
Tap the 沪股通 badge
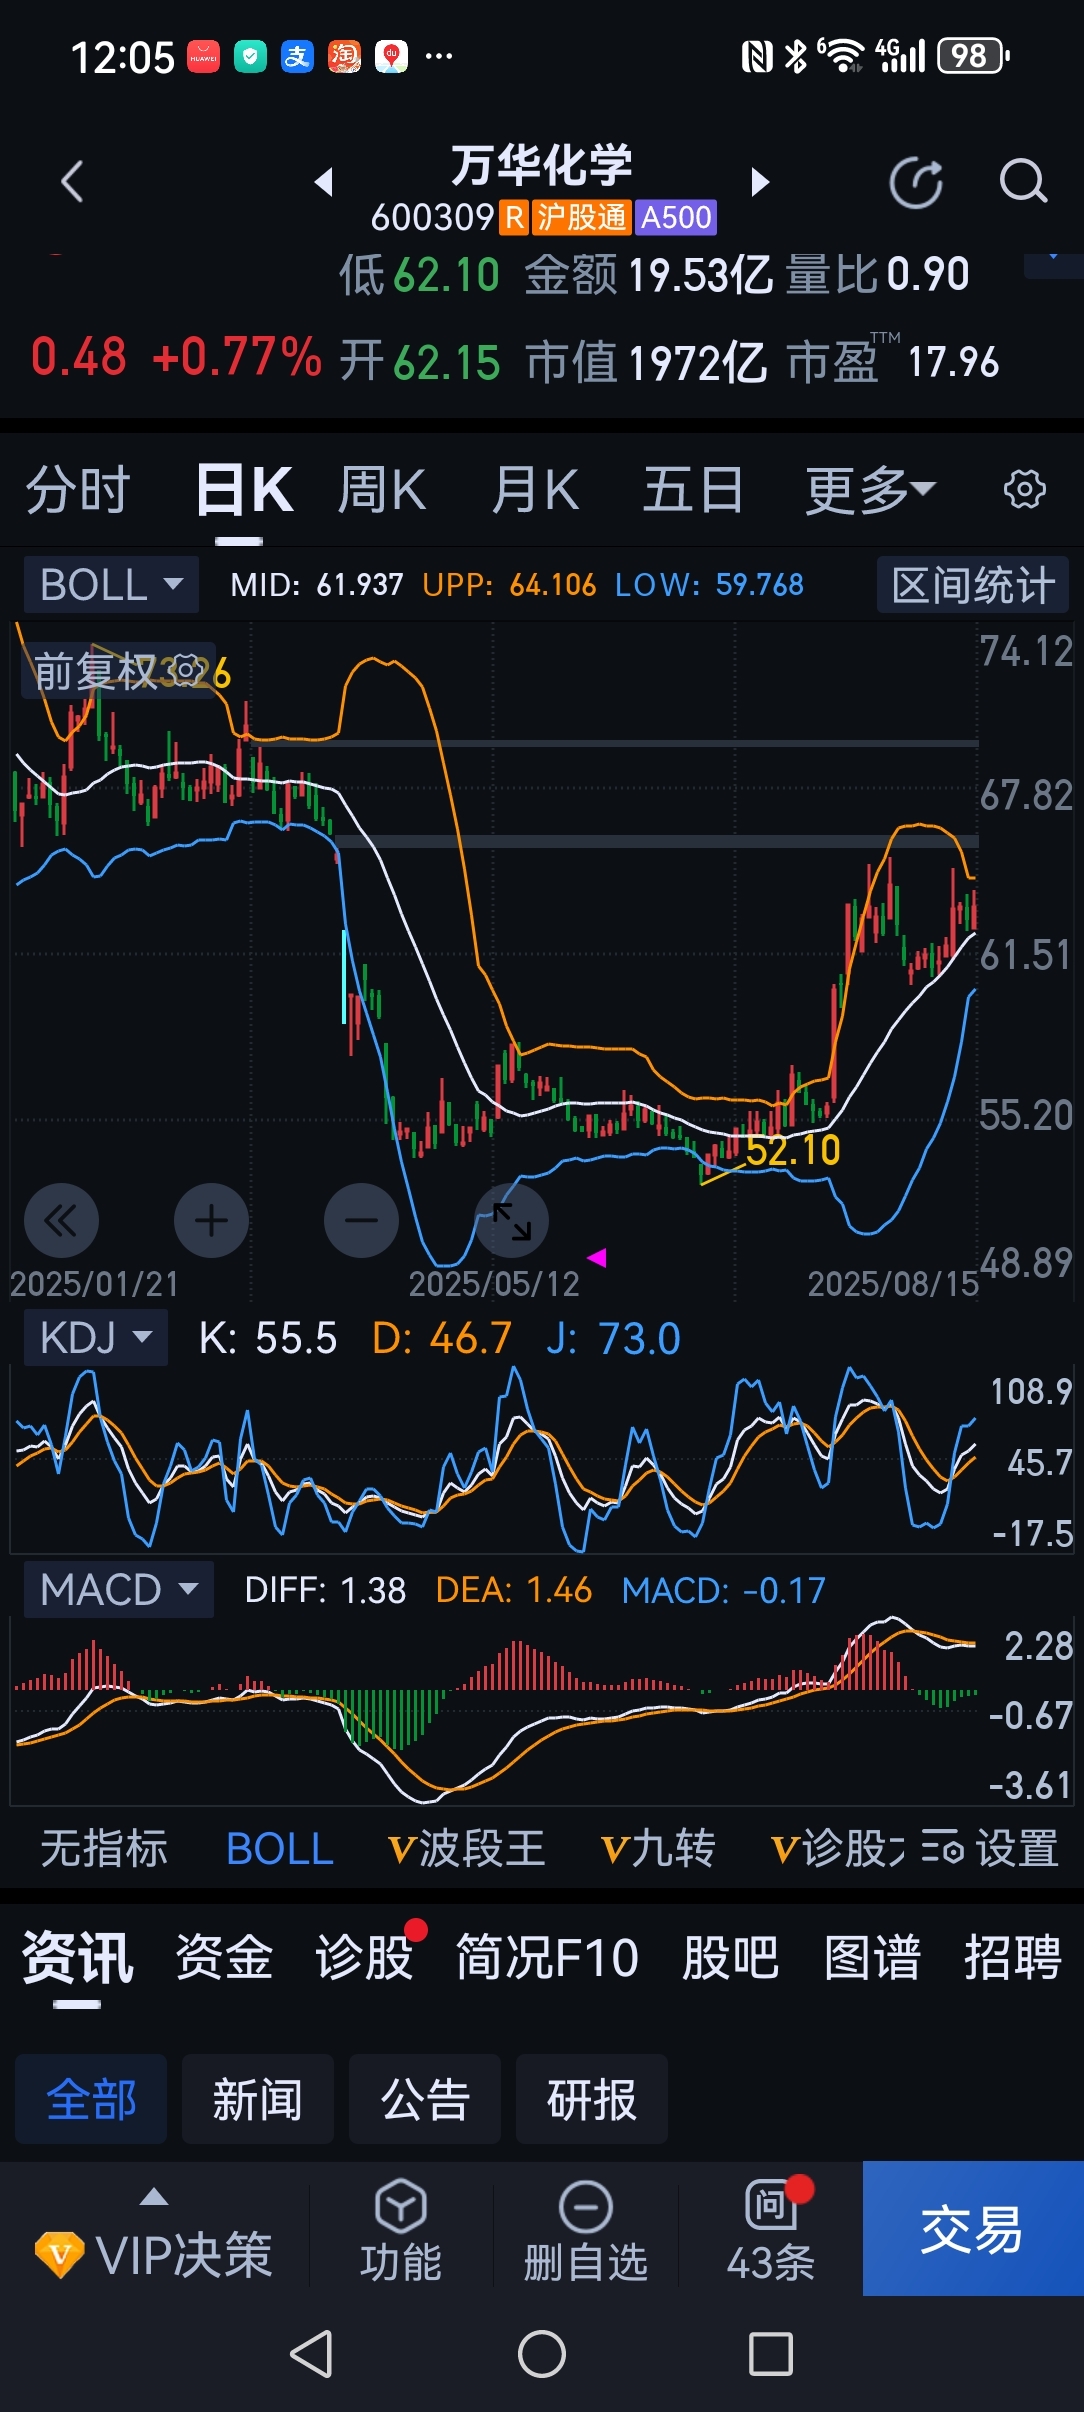581,217
